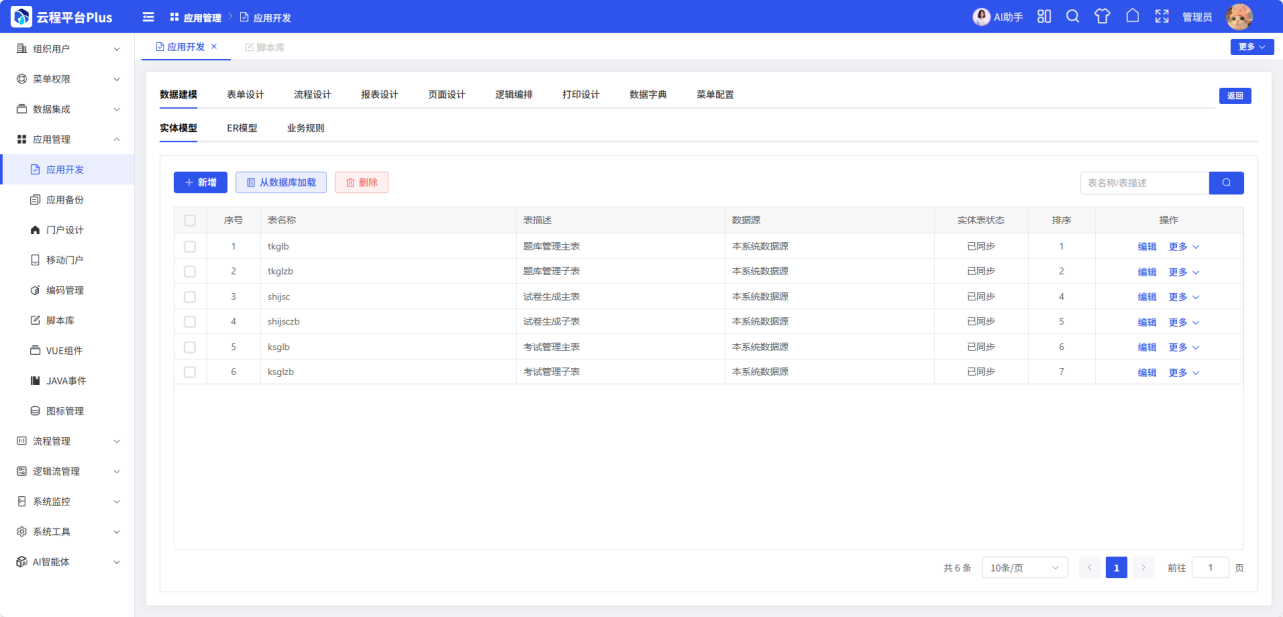The width and height of the screenshot is (1283, 617).
Task: Switch to the 逻辑编排 tab
Action: pos(514,95)
